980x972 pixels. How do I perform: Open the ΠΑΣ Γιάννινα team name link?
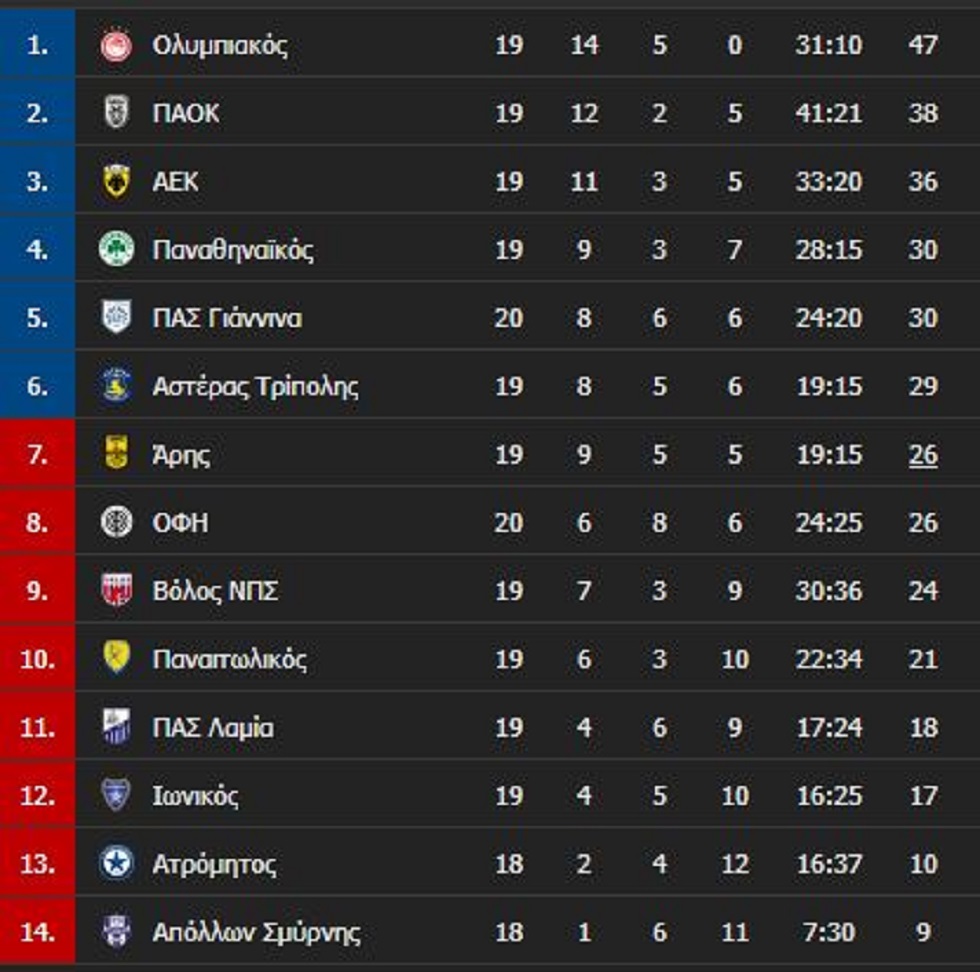227,318
